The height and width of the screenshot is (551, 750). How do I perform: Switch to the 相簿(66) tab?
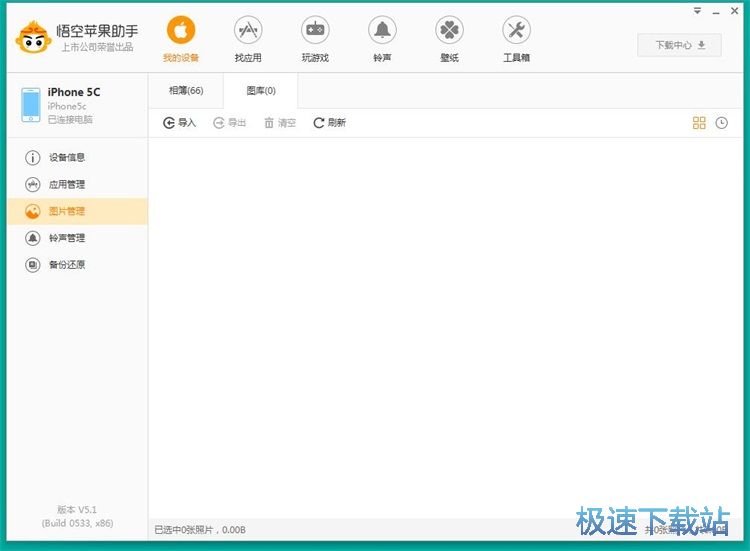(186, 90)
